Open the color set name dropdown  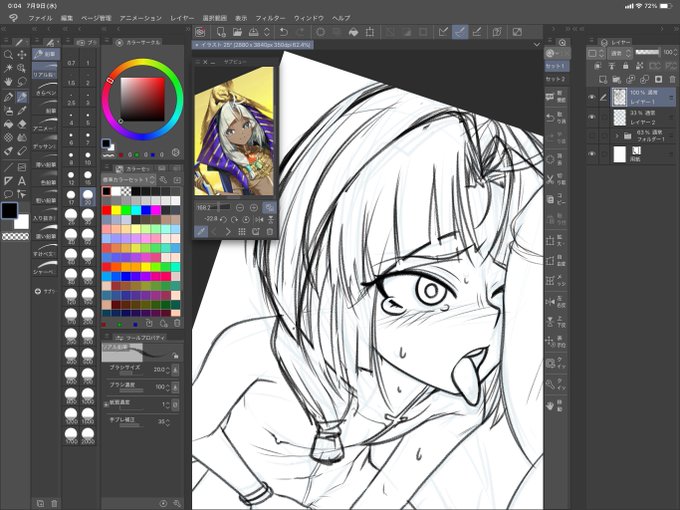point(129,180)
